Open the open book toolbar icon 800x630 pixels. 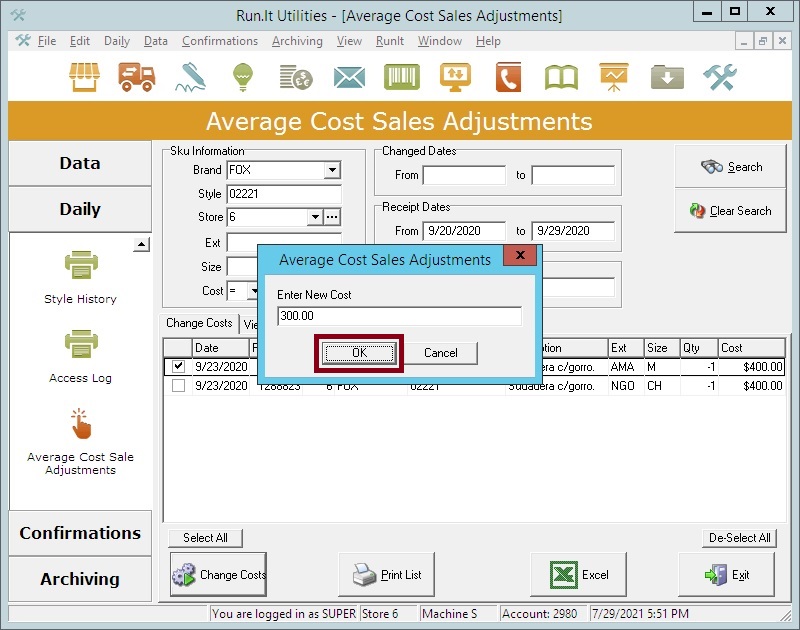561,78
